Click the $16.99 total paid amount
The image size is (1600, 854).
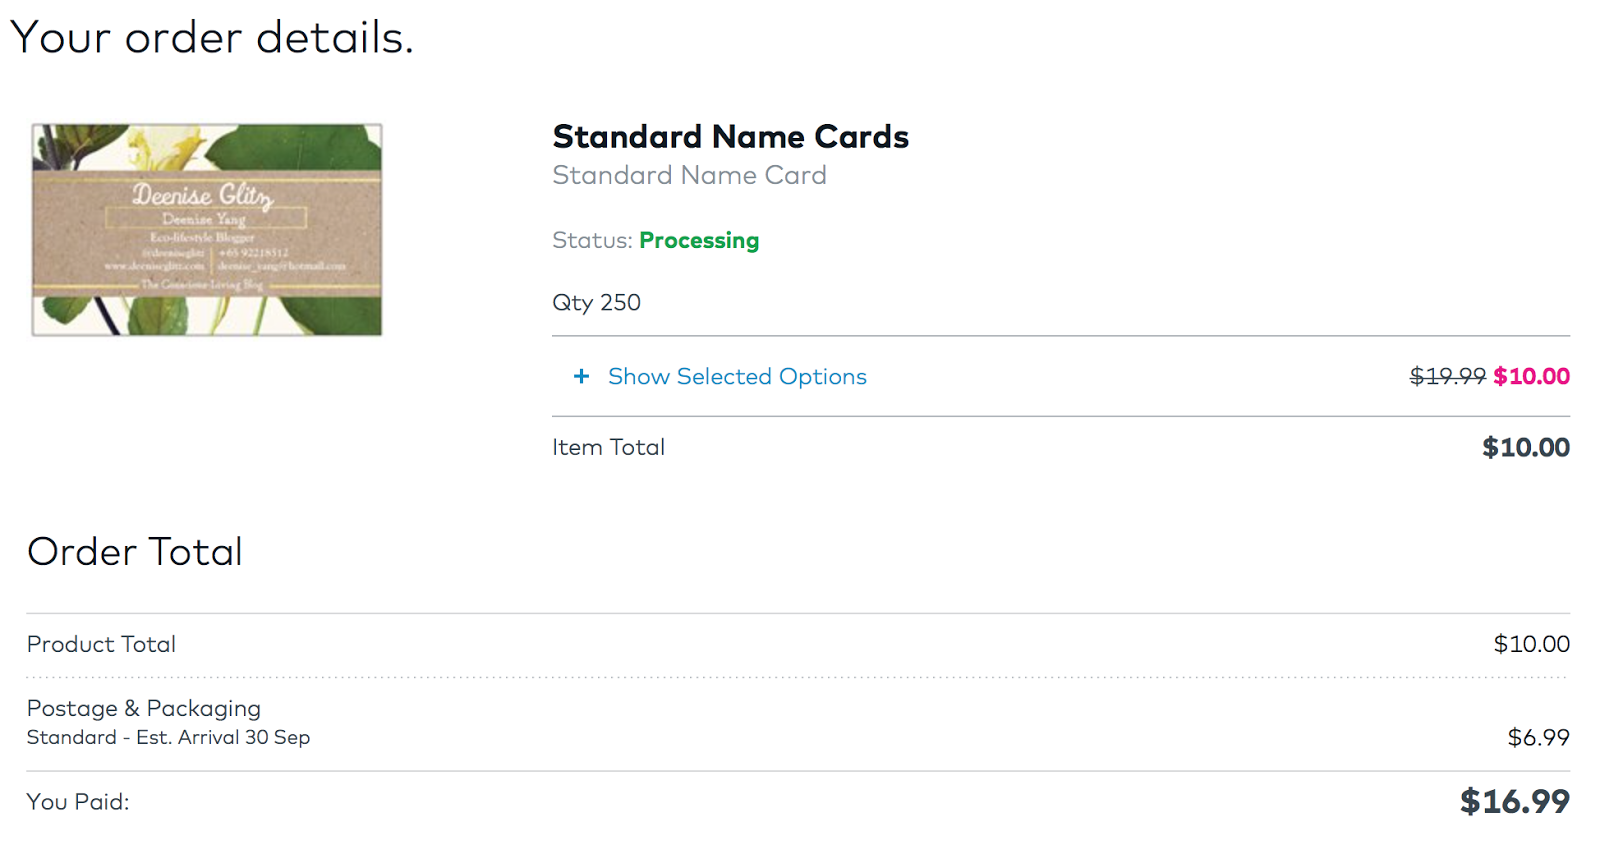coord(1514,801)
